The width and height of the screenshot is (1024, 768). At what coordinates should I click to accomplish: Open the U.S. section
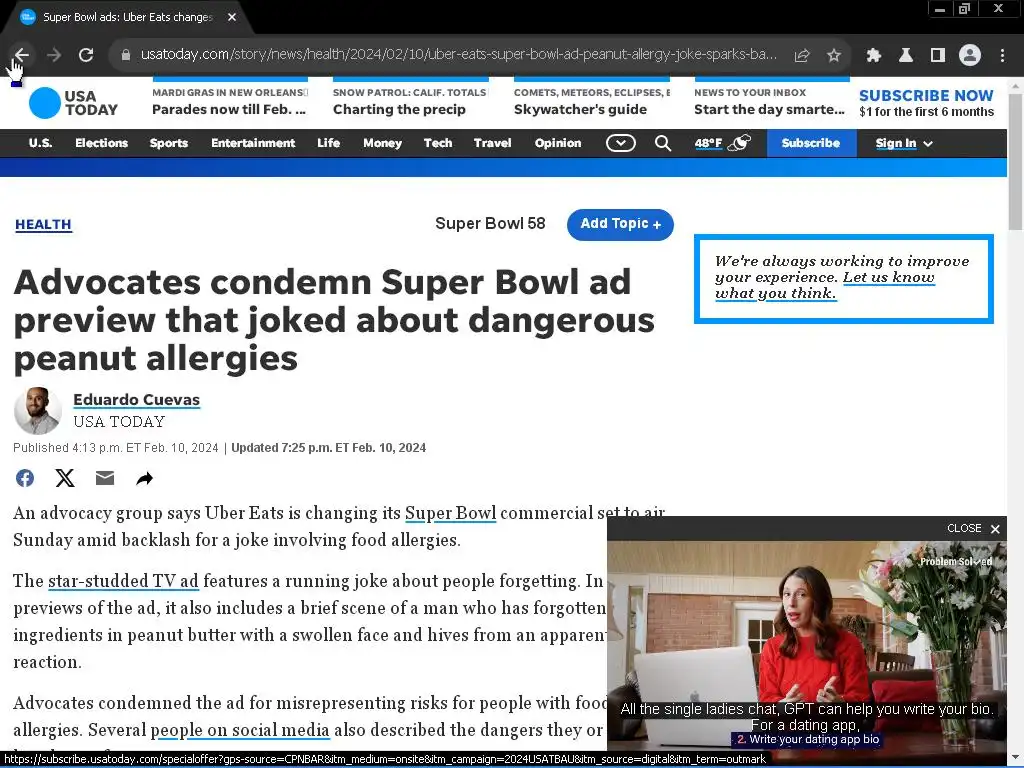pos(40,143)
